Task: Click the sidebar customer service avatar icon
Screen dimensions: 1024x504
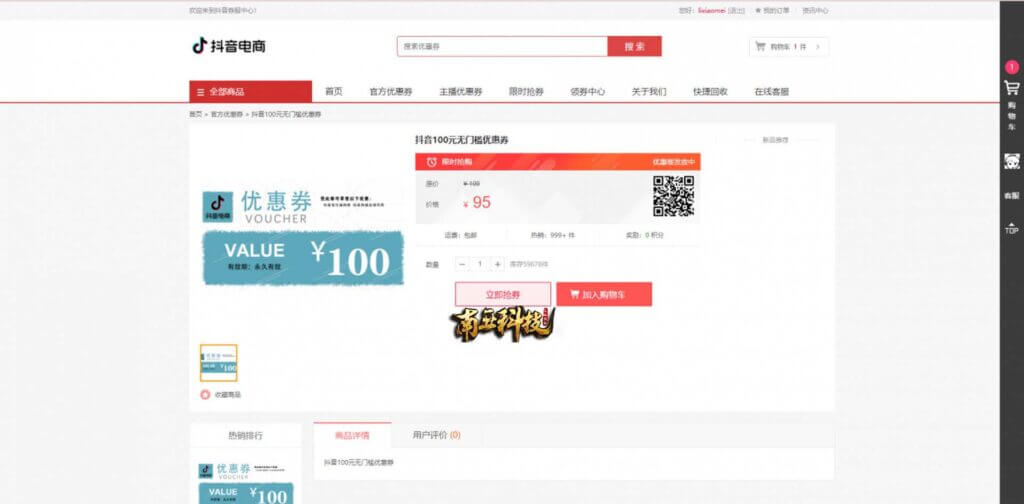Action: pyautogui.click(x=1012, y=161)
